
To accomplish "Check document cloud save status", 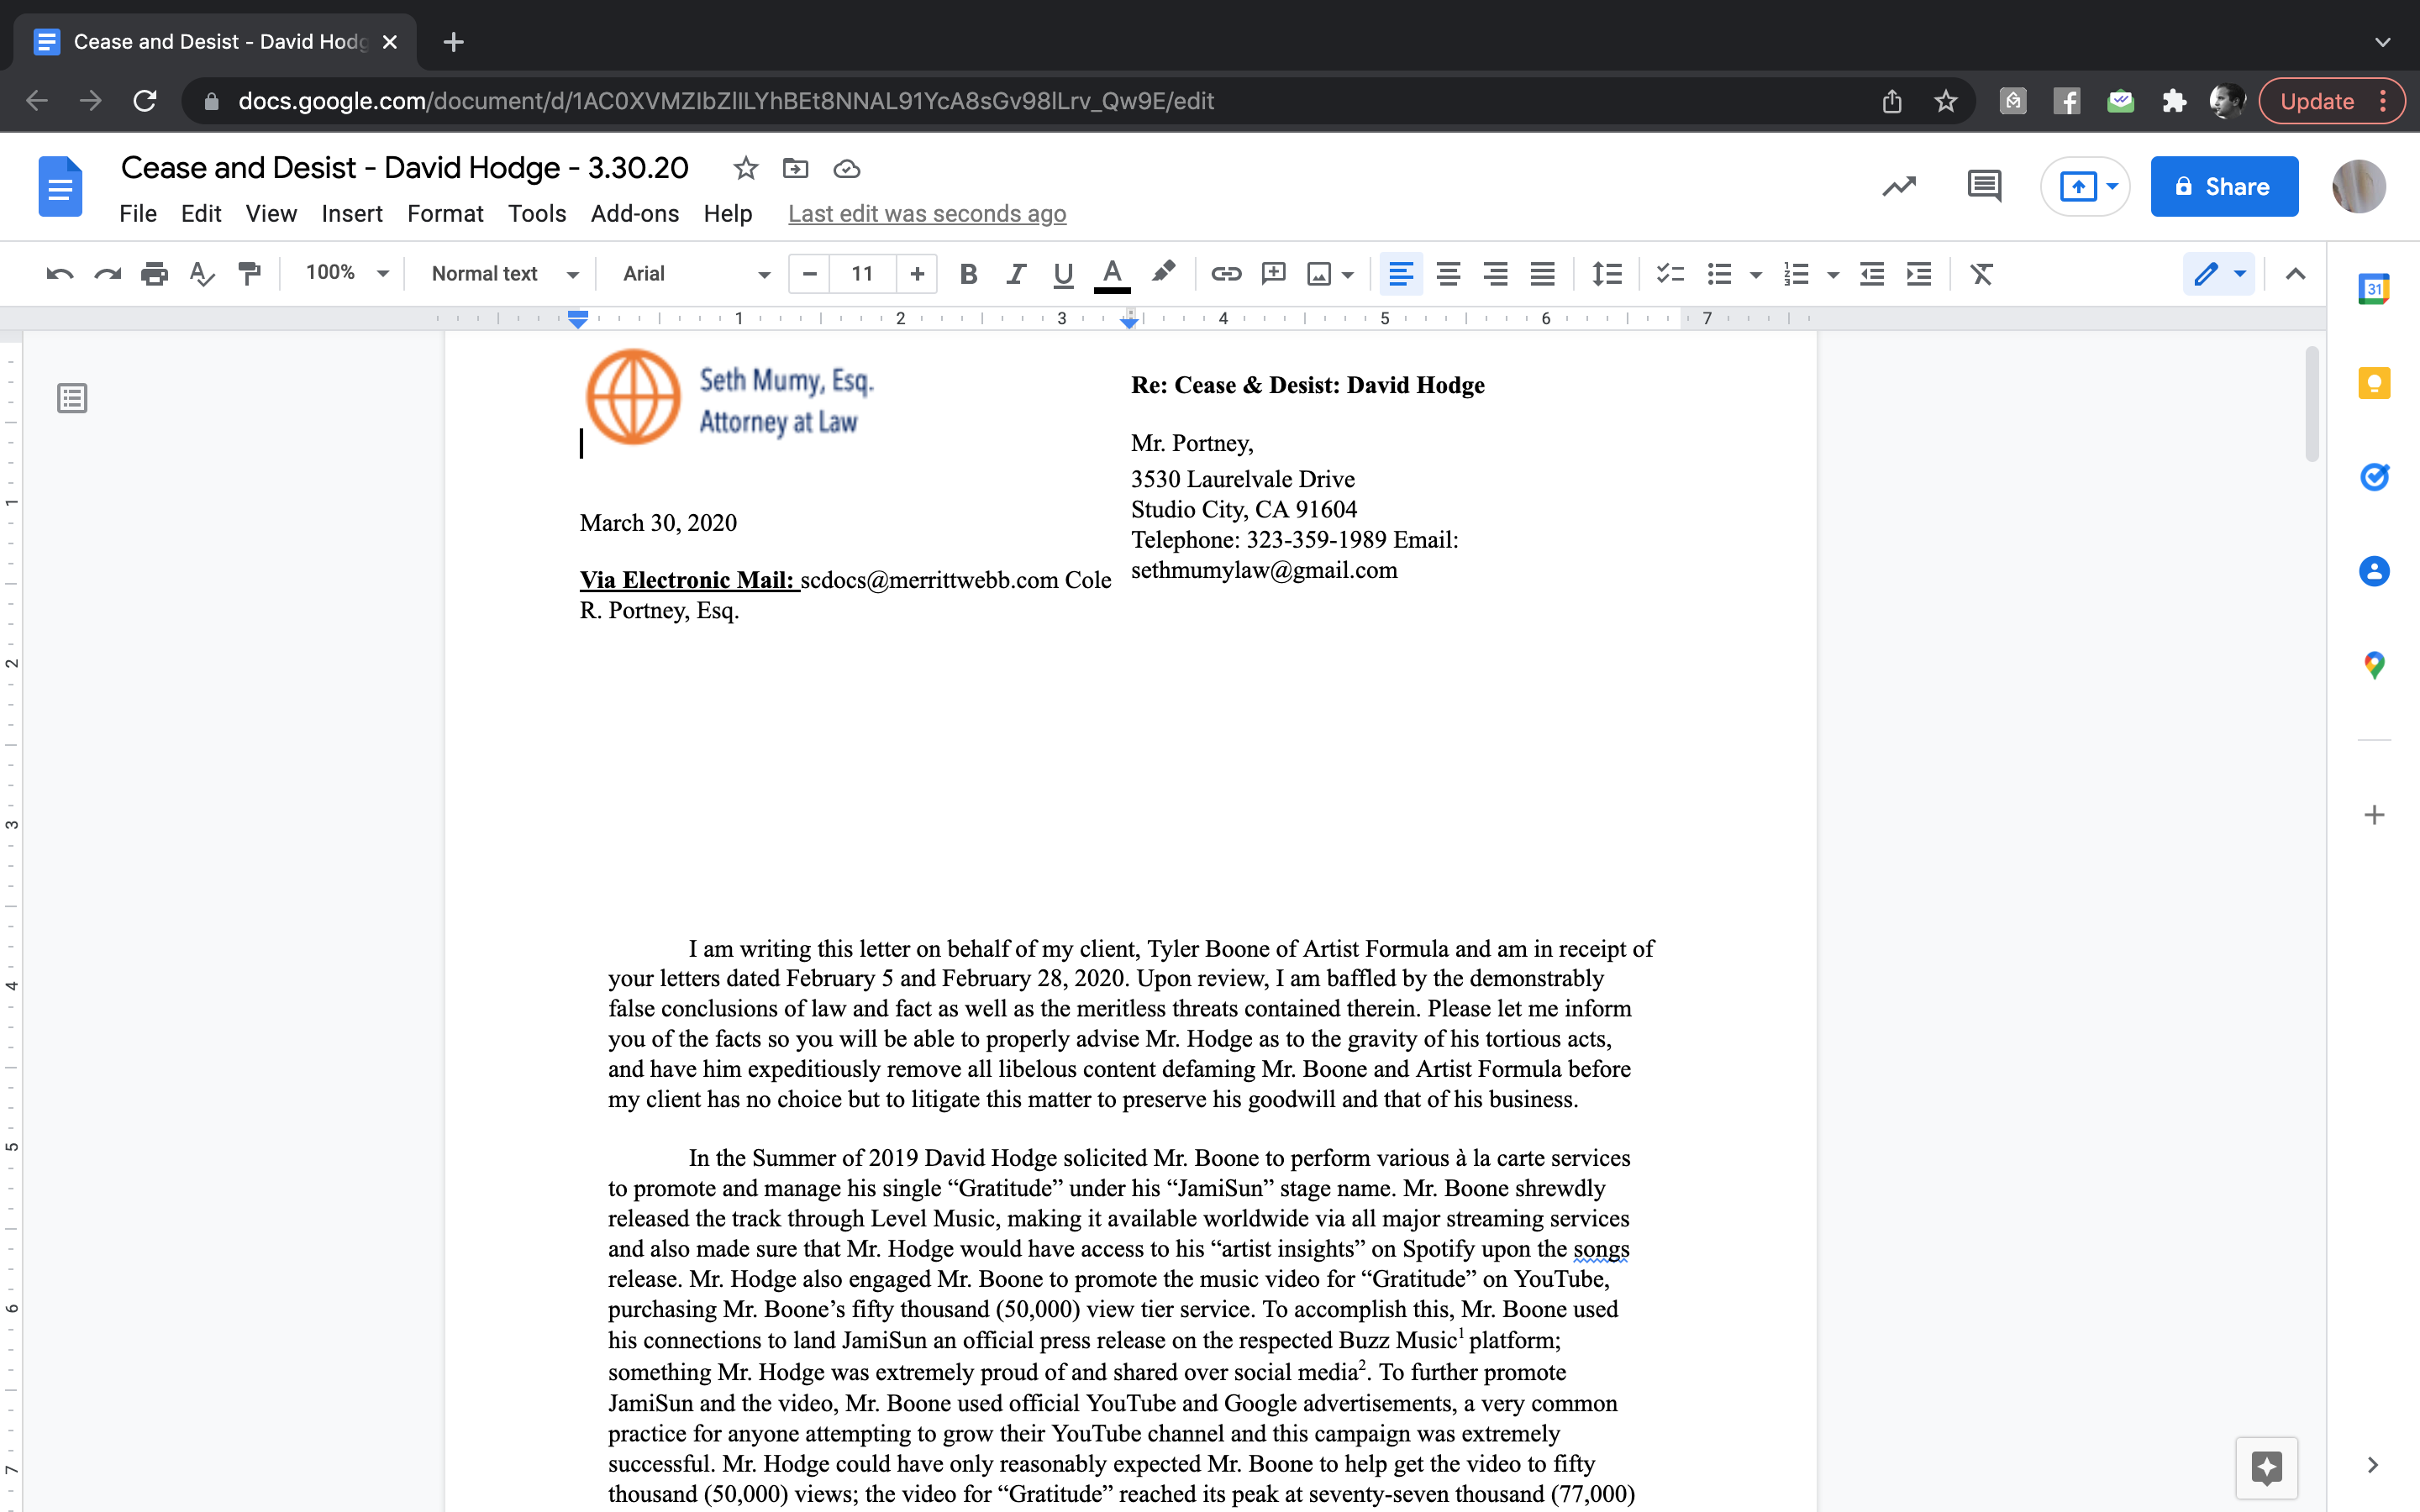I will (846, 168).
